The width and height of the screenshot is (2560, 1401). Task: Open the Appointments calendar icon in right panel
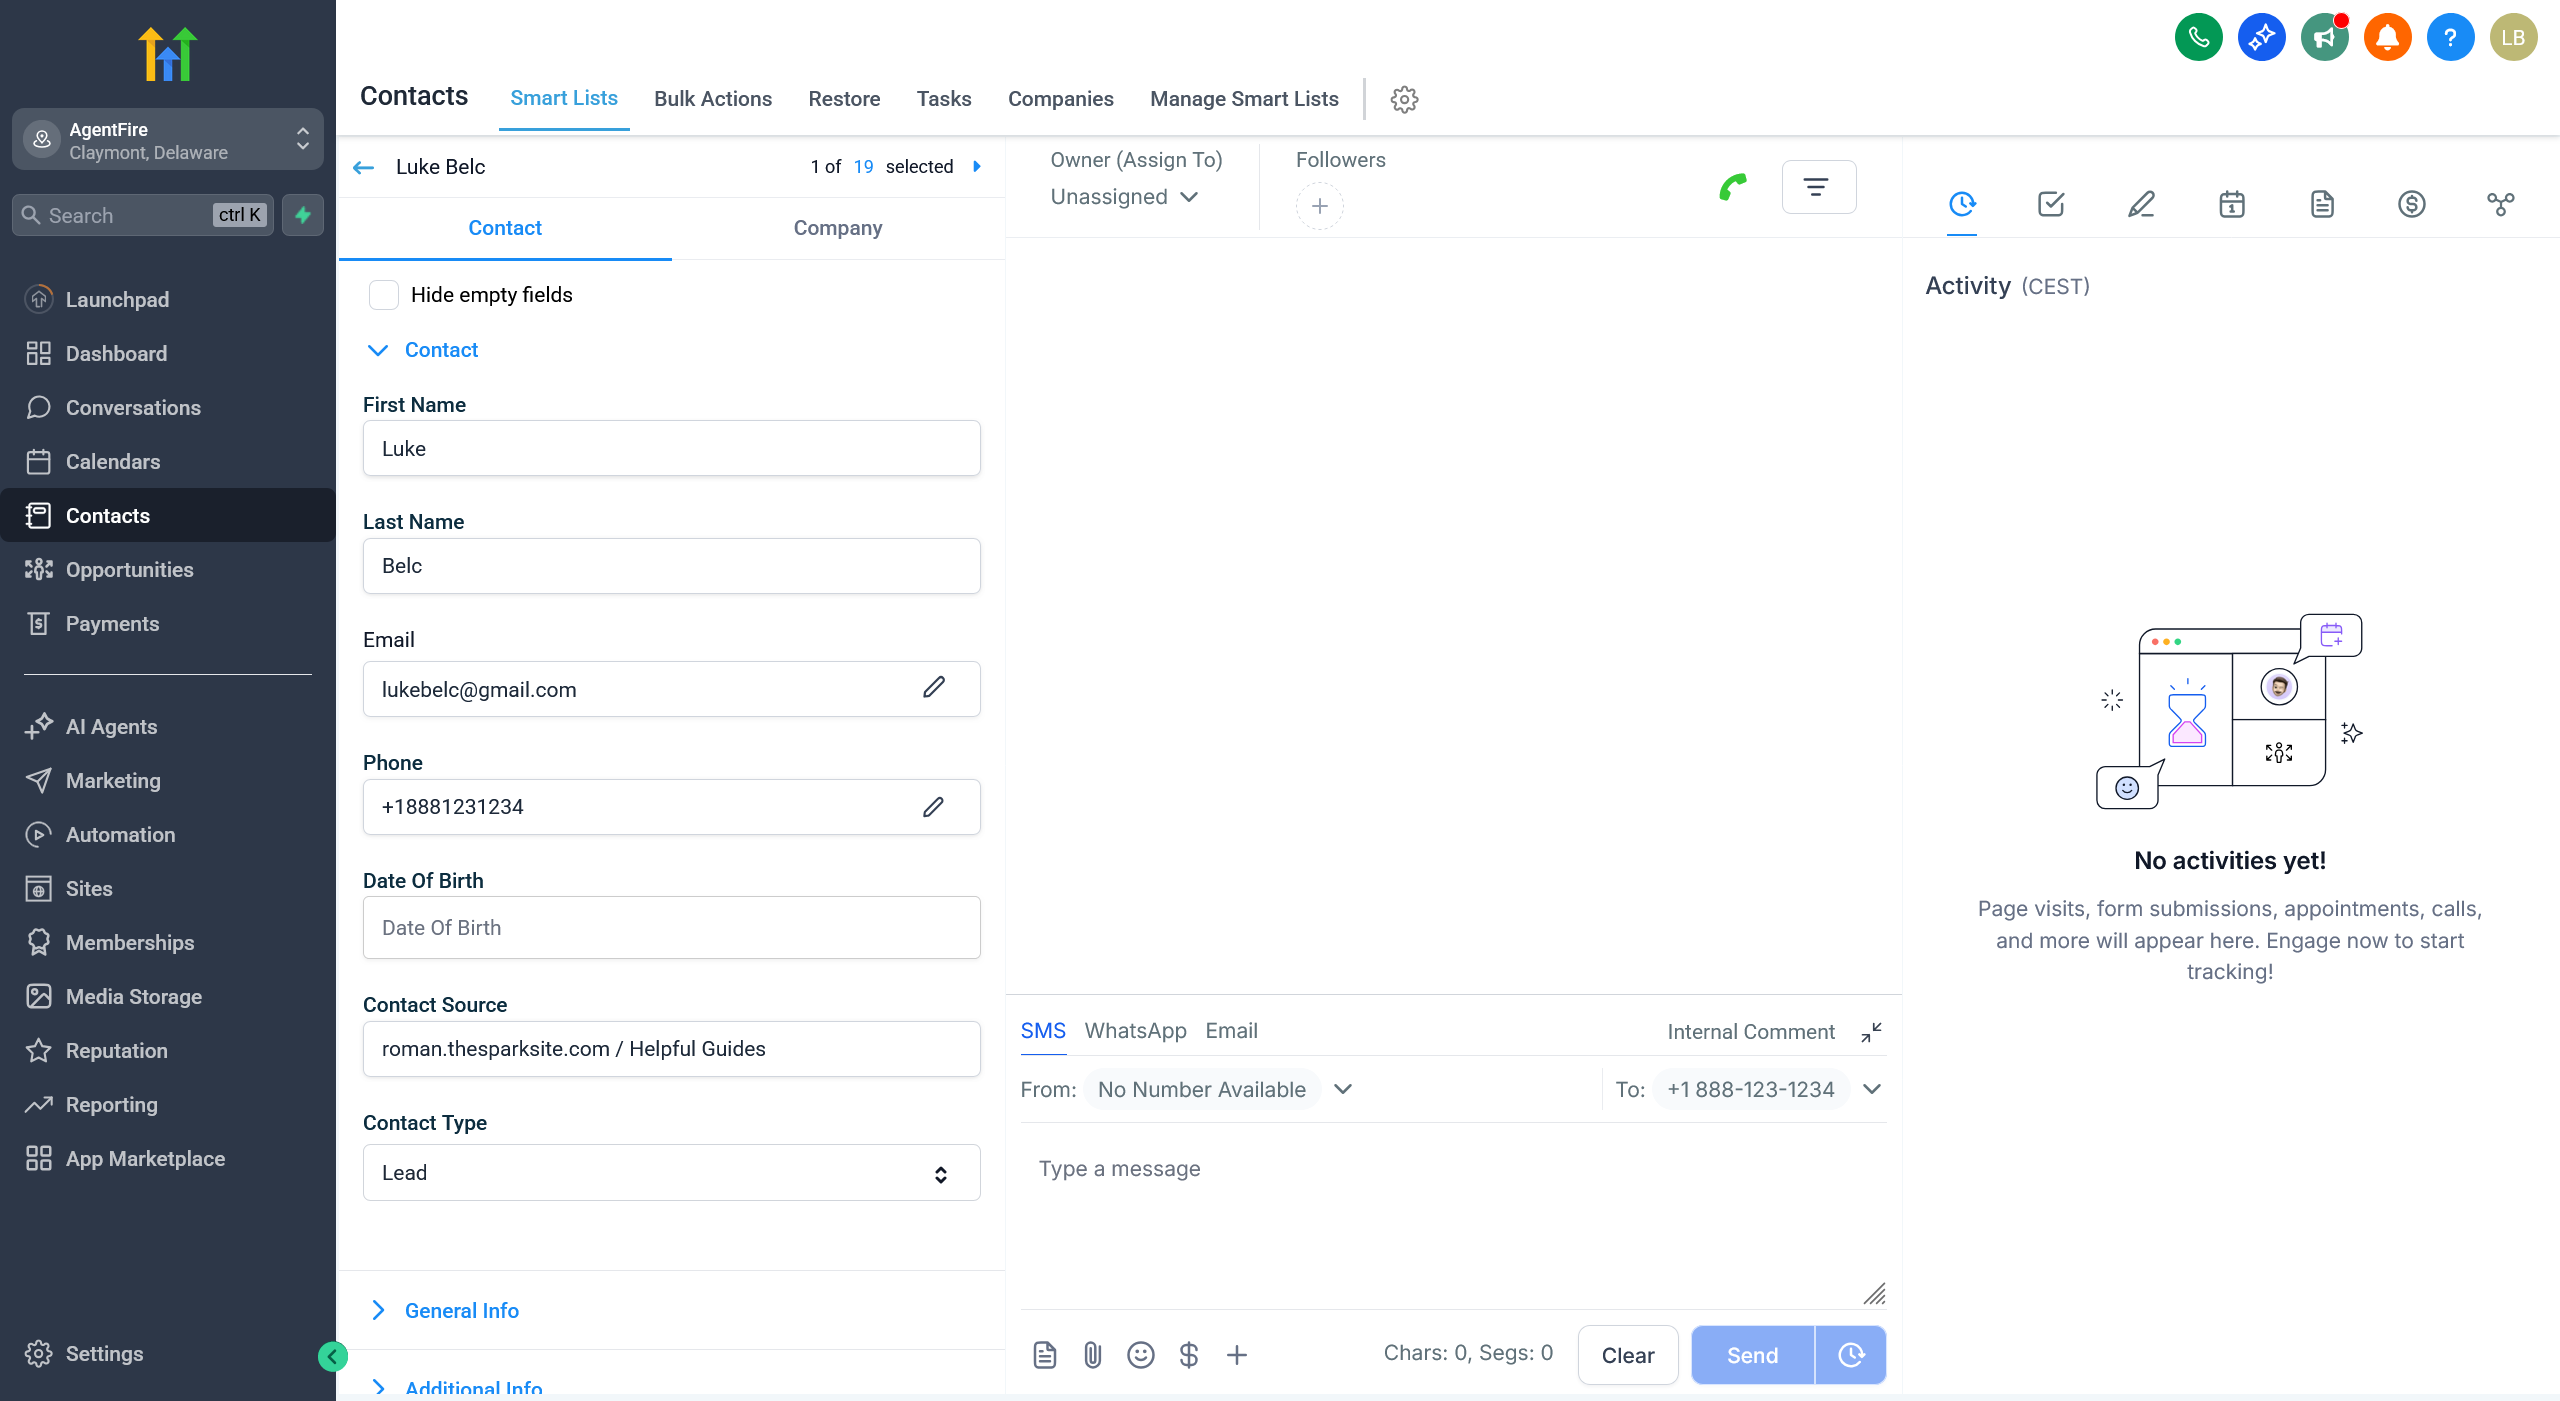pyautogui.click(x=2232, y=204)
